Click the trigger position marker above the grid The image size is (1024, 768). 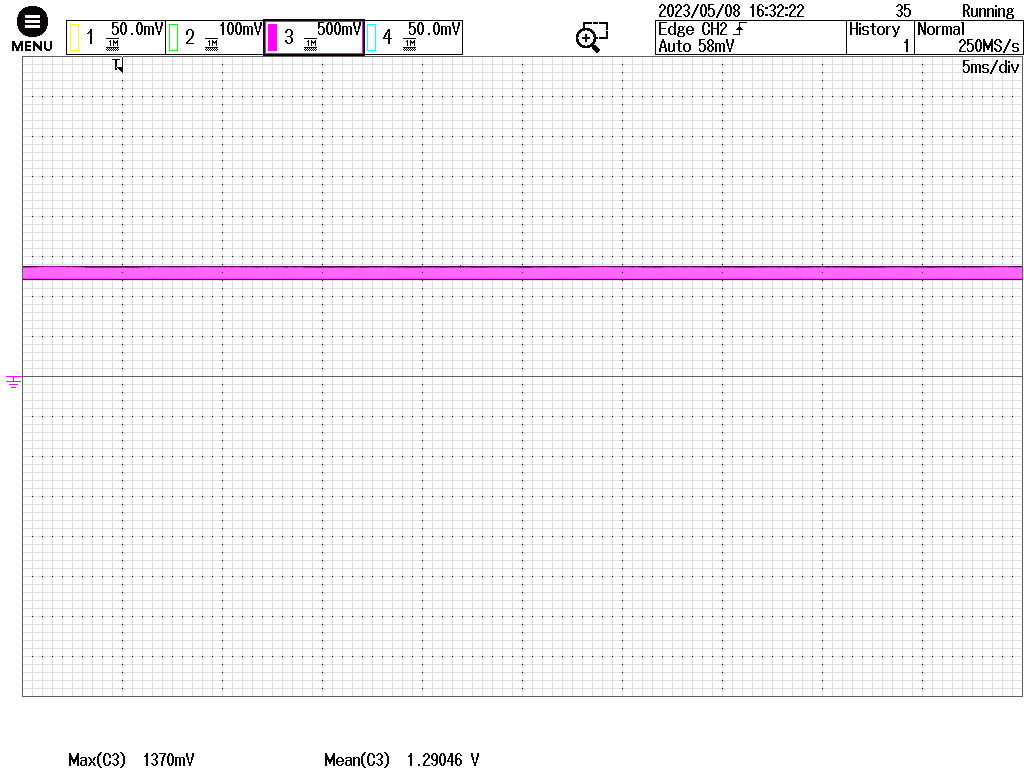point(118,65)
